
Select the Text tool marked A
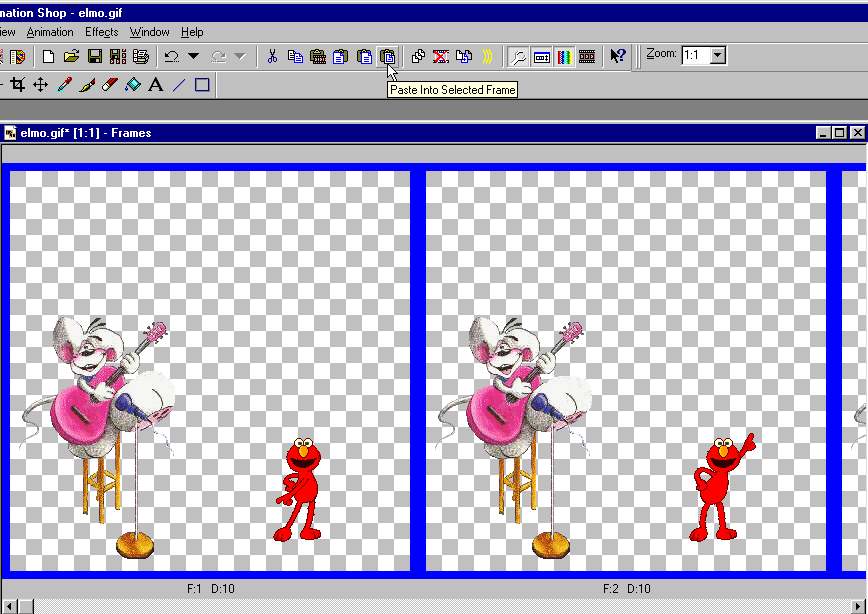[156, 85]
